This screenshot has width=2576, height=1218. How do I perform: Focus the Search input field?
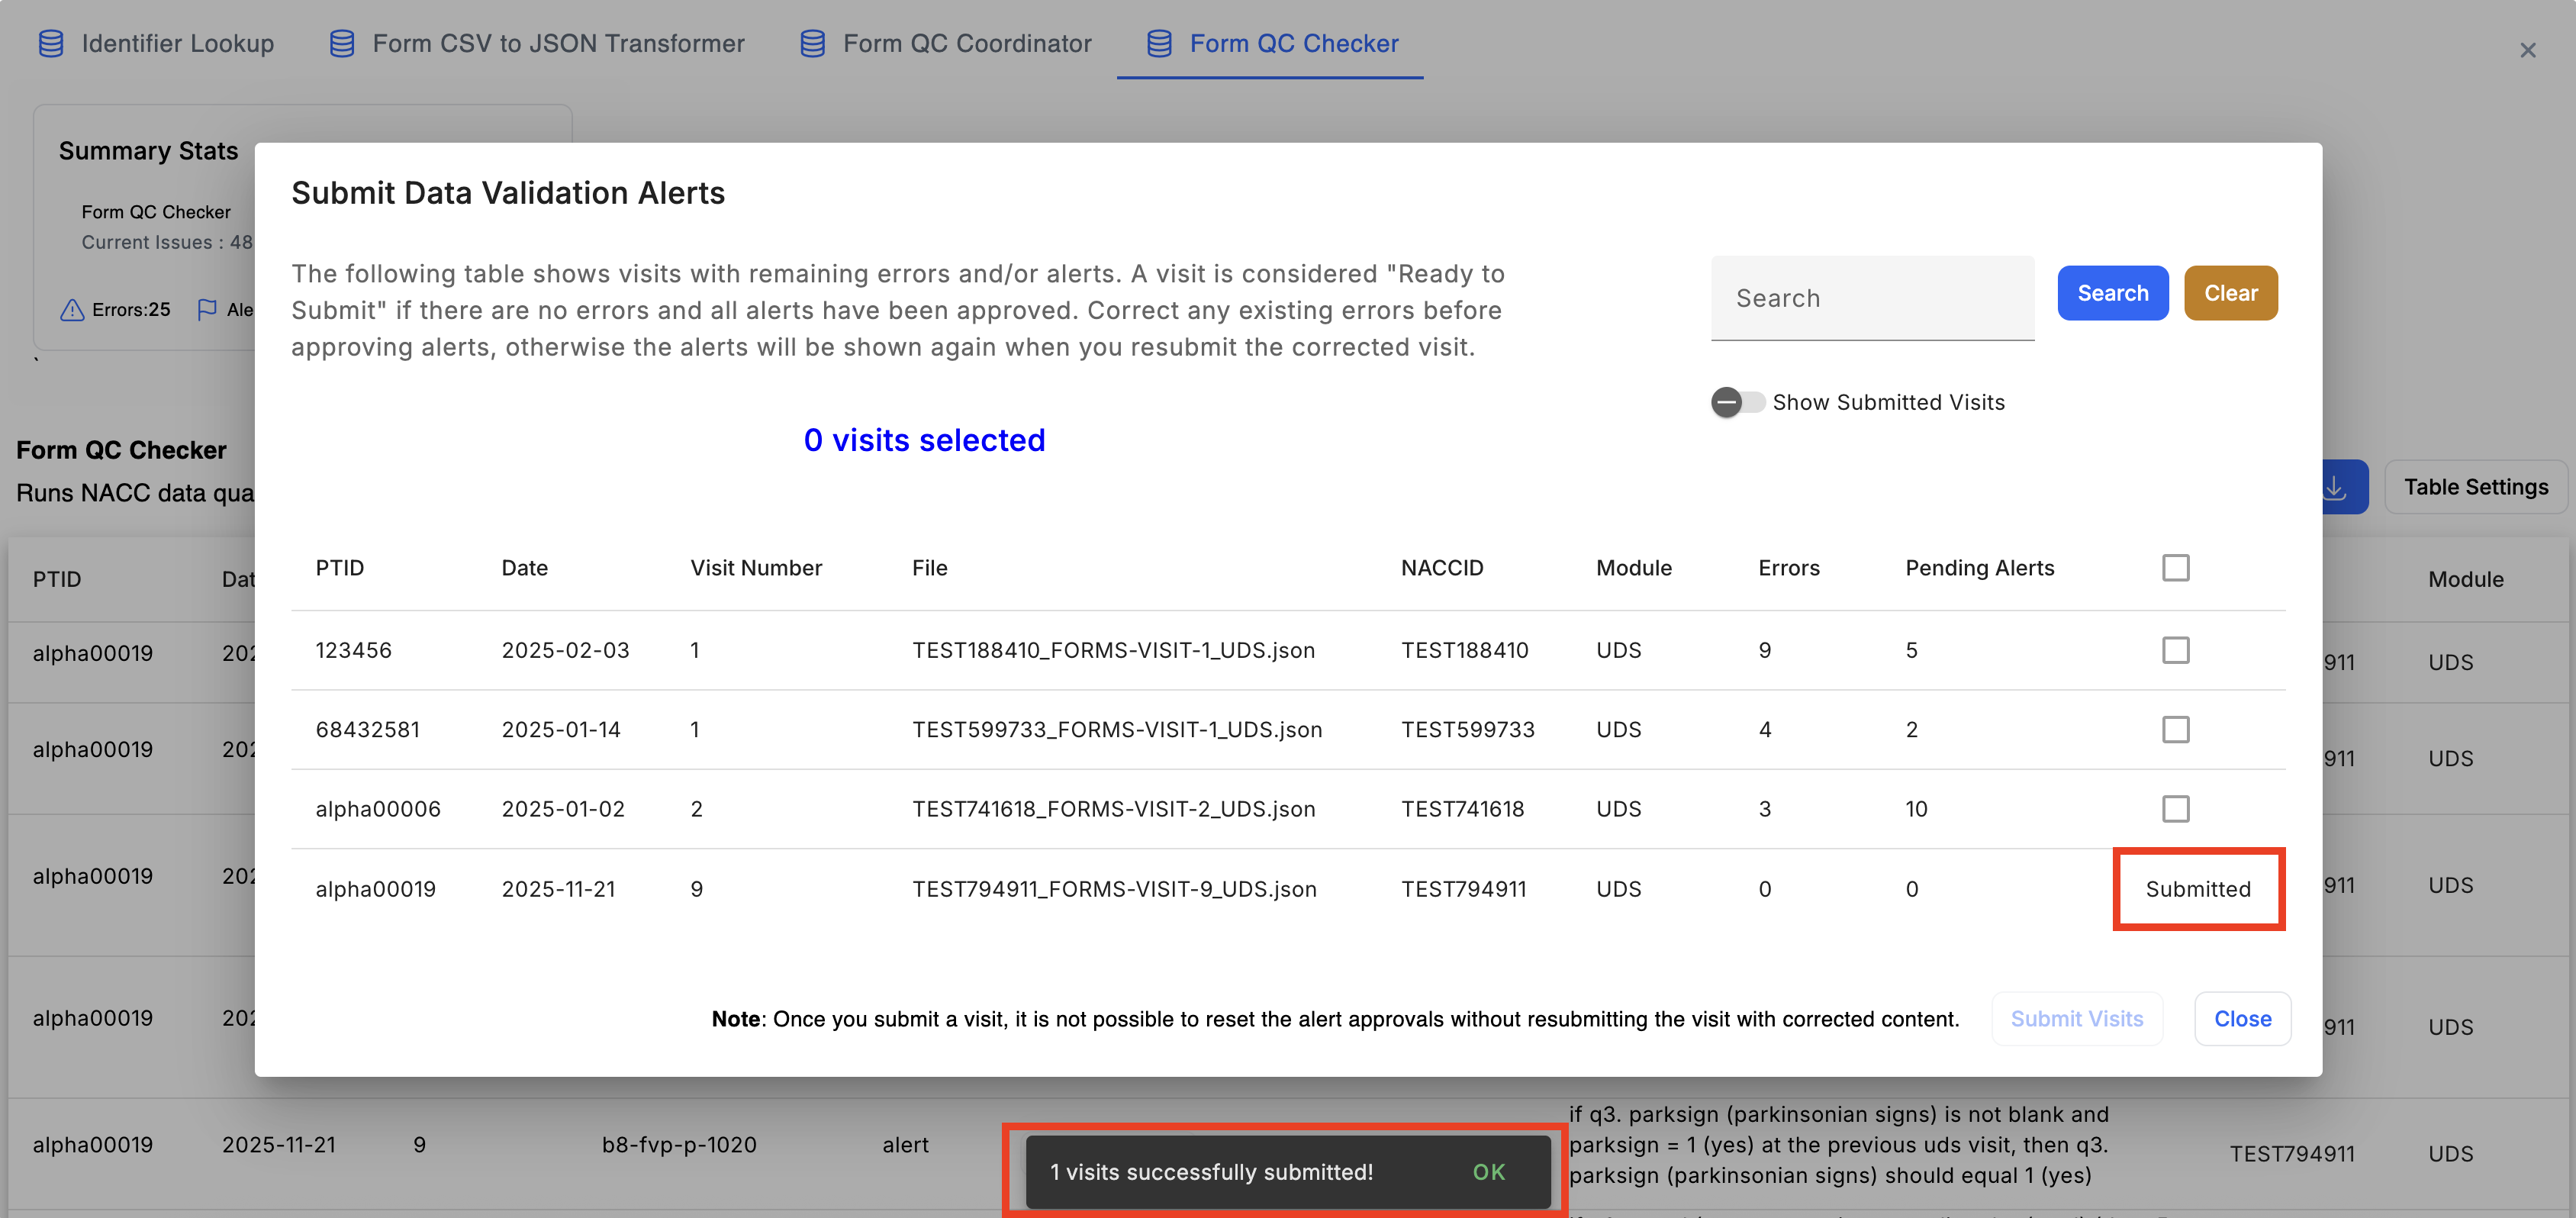pos(1872,298)
